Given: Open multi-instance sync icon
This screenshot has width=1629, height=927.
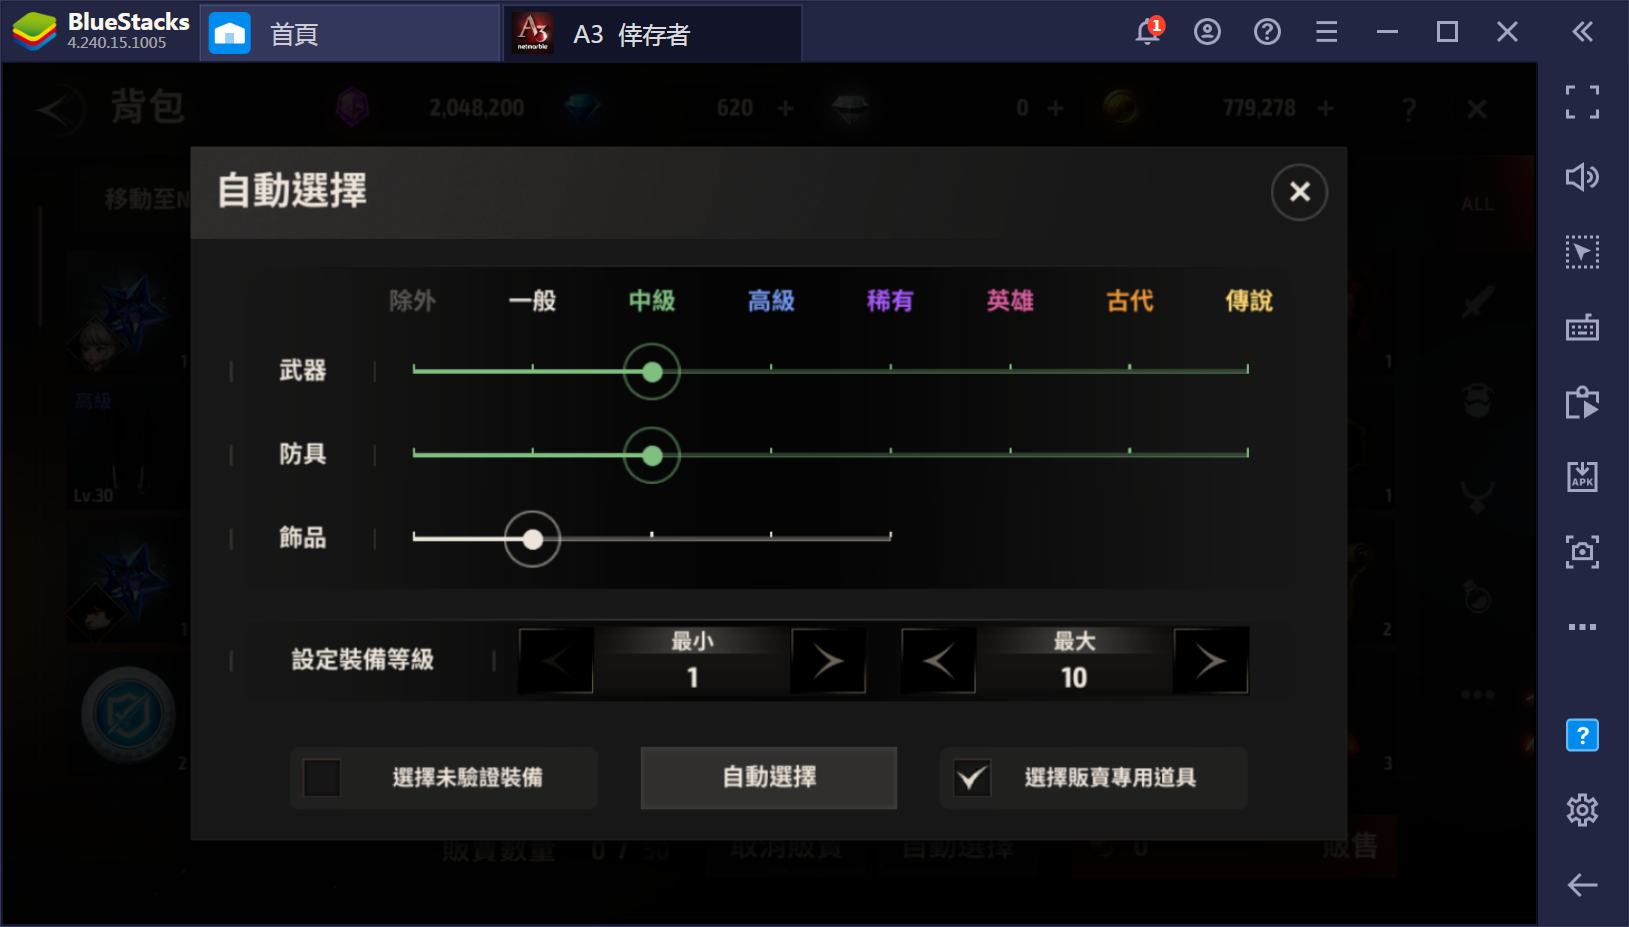Looking at the screenshot, I should click(x=1582, y=402).
